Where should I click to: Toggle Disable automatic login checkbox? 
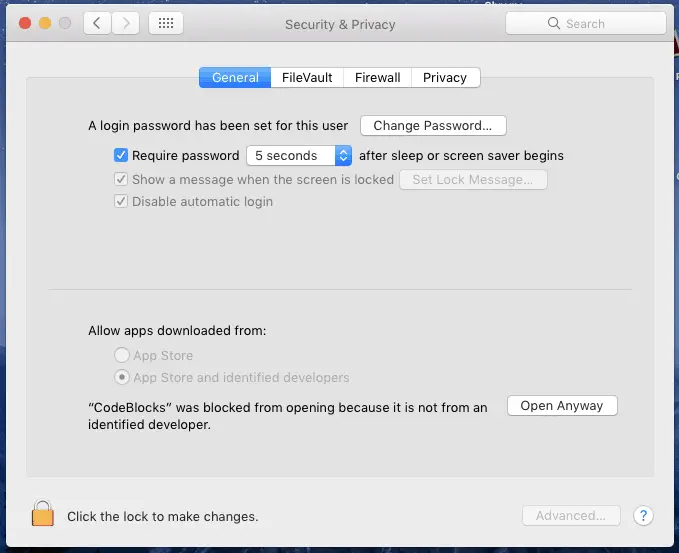click(121, 201)
